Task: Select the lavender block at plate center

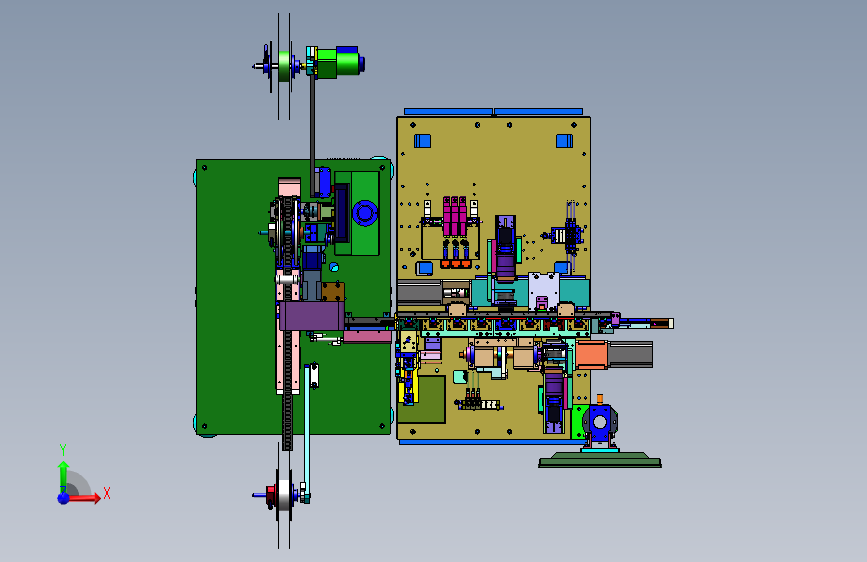Action: click(x=544, y=291)
